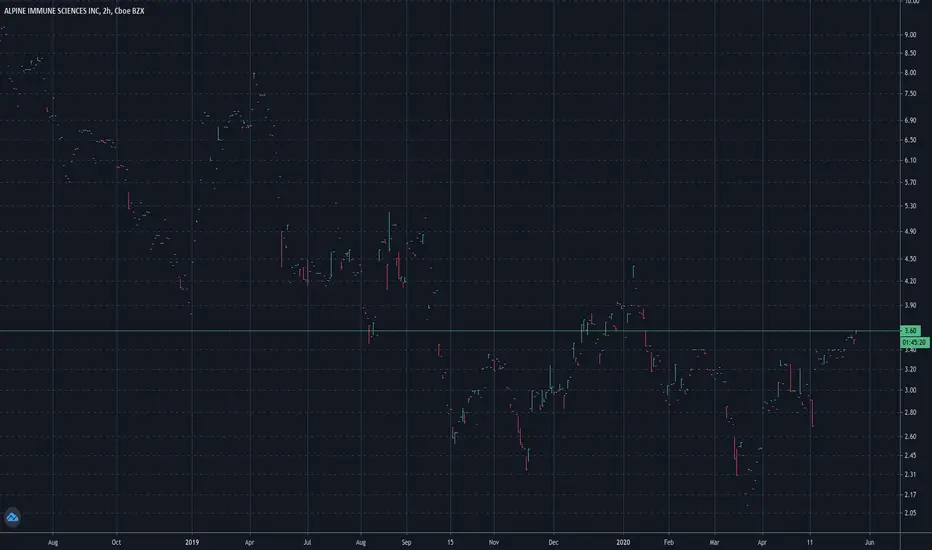Click the 3.00 price axis label
932x550 pixels.
coord(910,391)
